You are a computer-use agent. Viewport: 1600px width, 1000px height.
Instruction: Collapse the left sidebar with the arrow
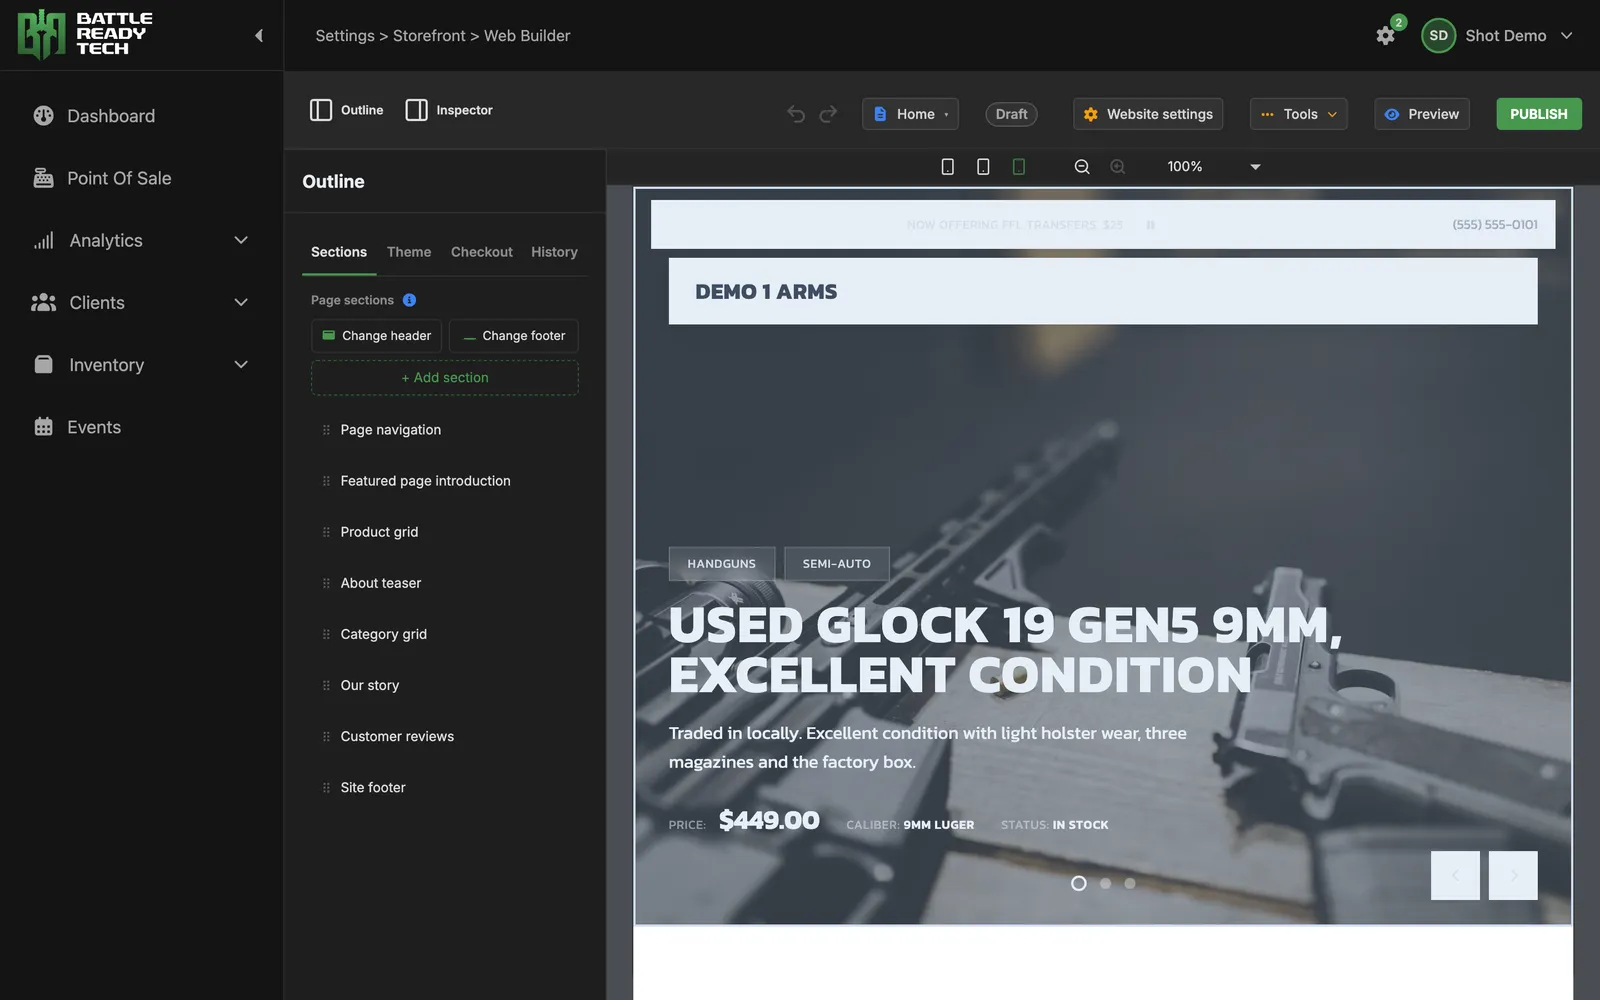click(x=258, y=36)
